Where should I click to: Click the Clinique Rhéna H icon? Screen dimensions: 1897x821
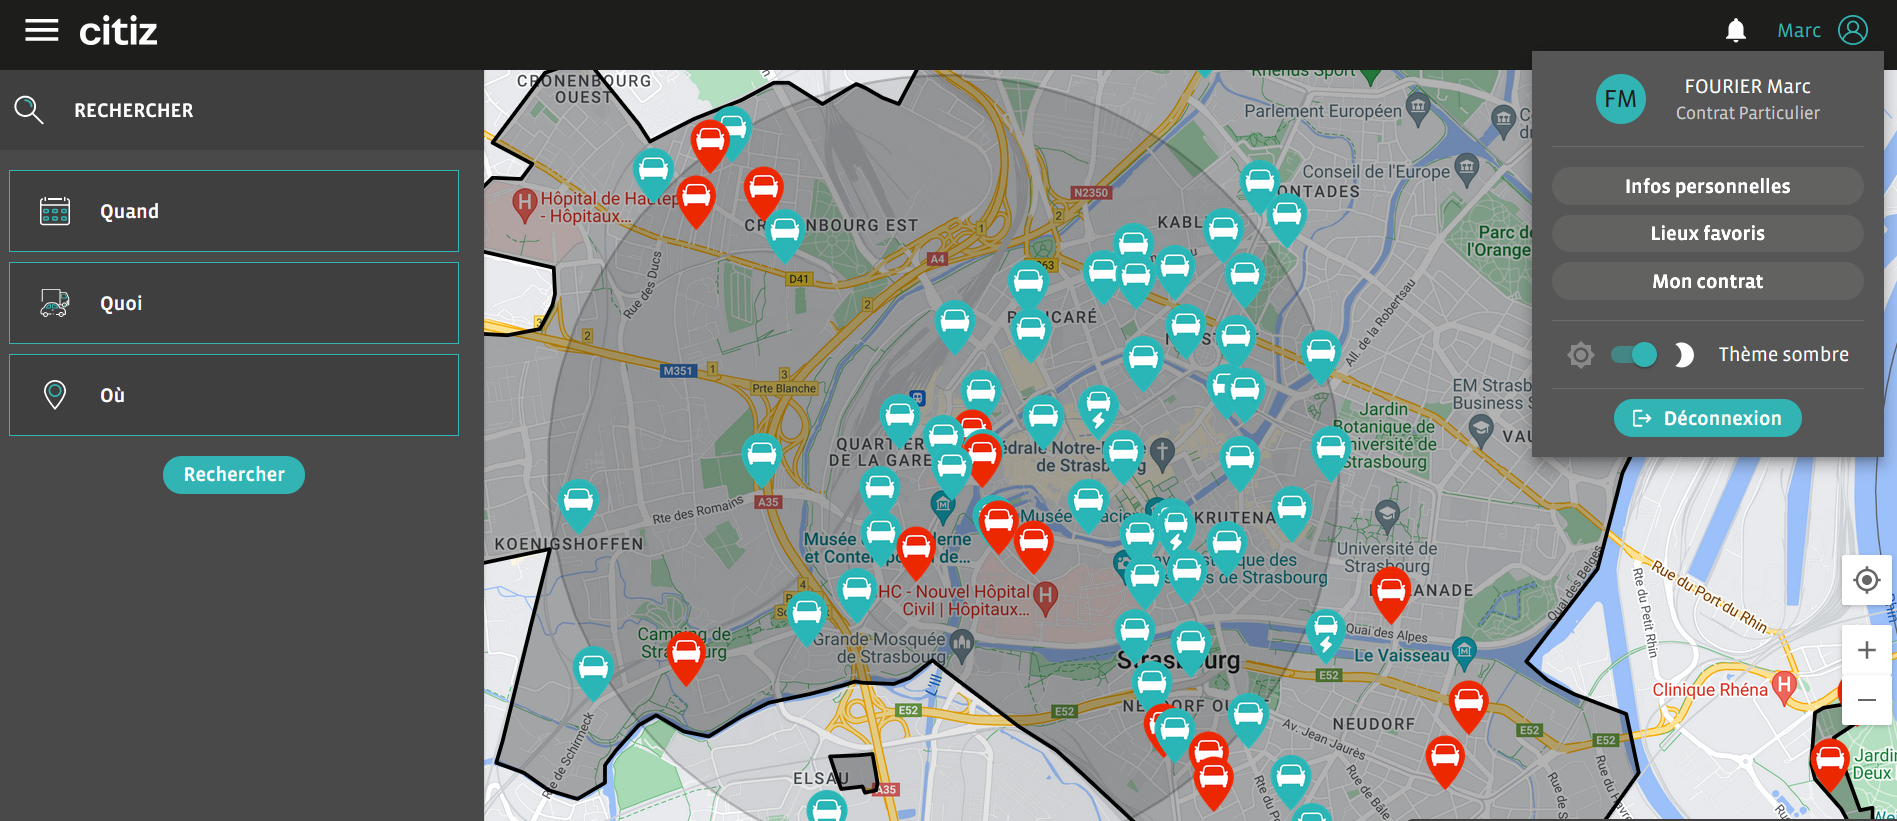(x=1784, y=687)
